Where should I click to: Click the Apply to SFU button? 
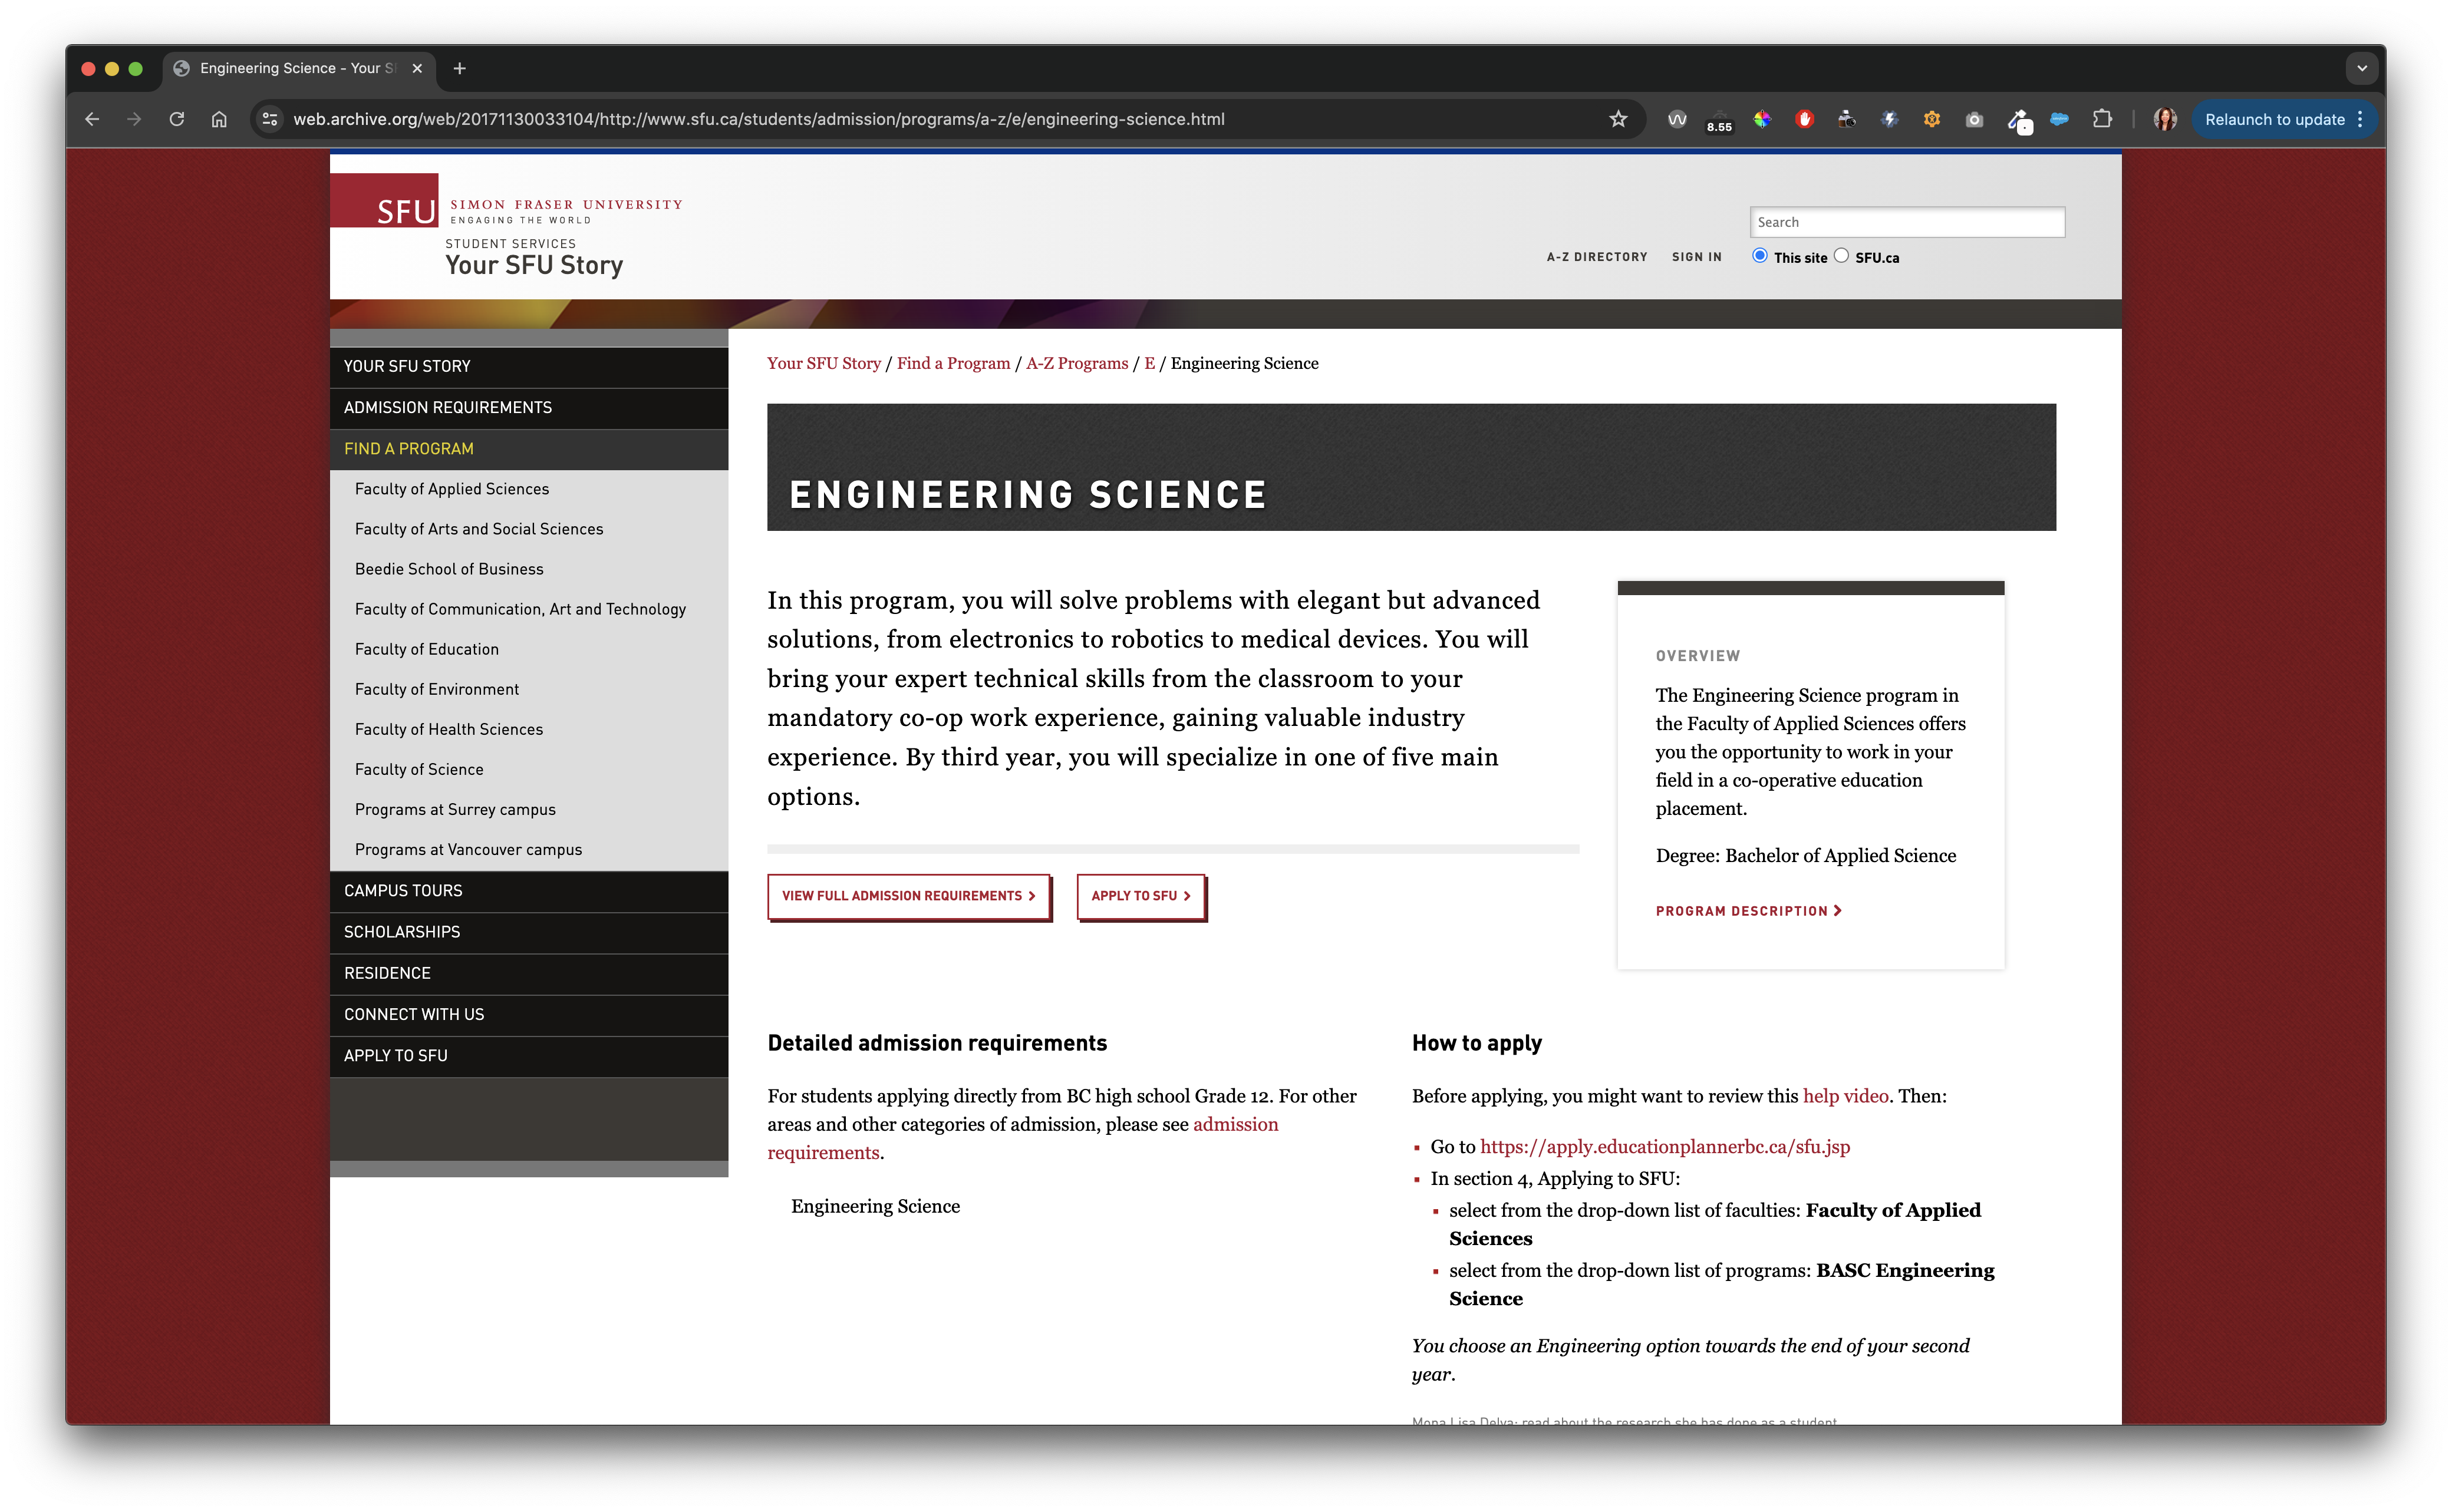(1140, 896)
